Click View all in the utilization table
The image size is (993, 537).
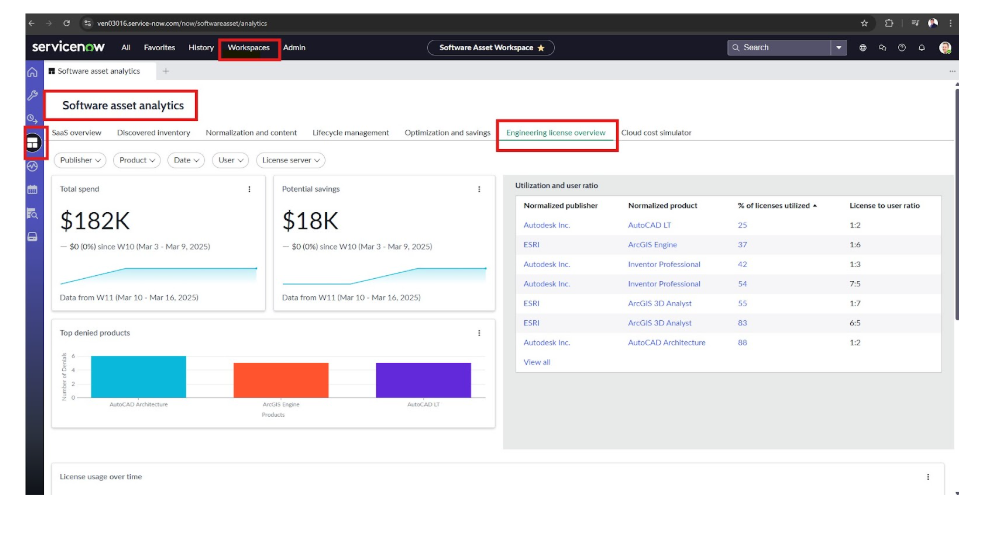coord(537,362)
